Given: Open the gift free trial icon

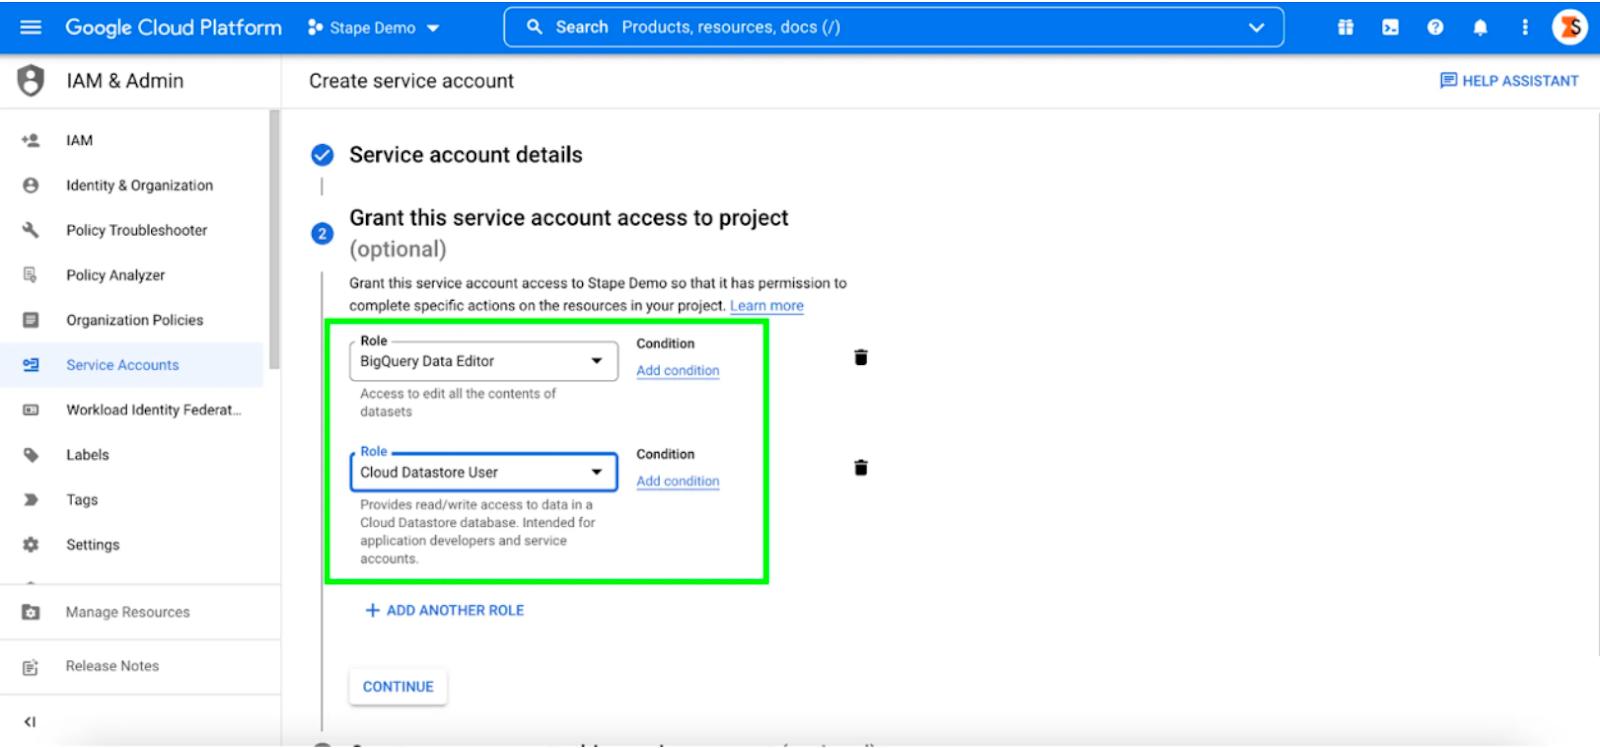Looking at the screenshot, I should 1346,27.
